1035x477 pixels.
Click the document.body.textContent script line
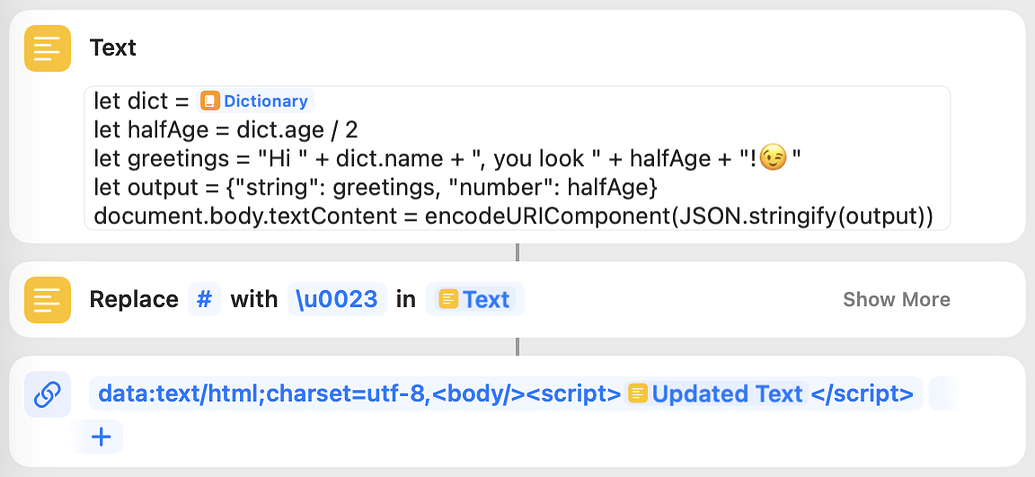point(513,217)
